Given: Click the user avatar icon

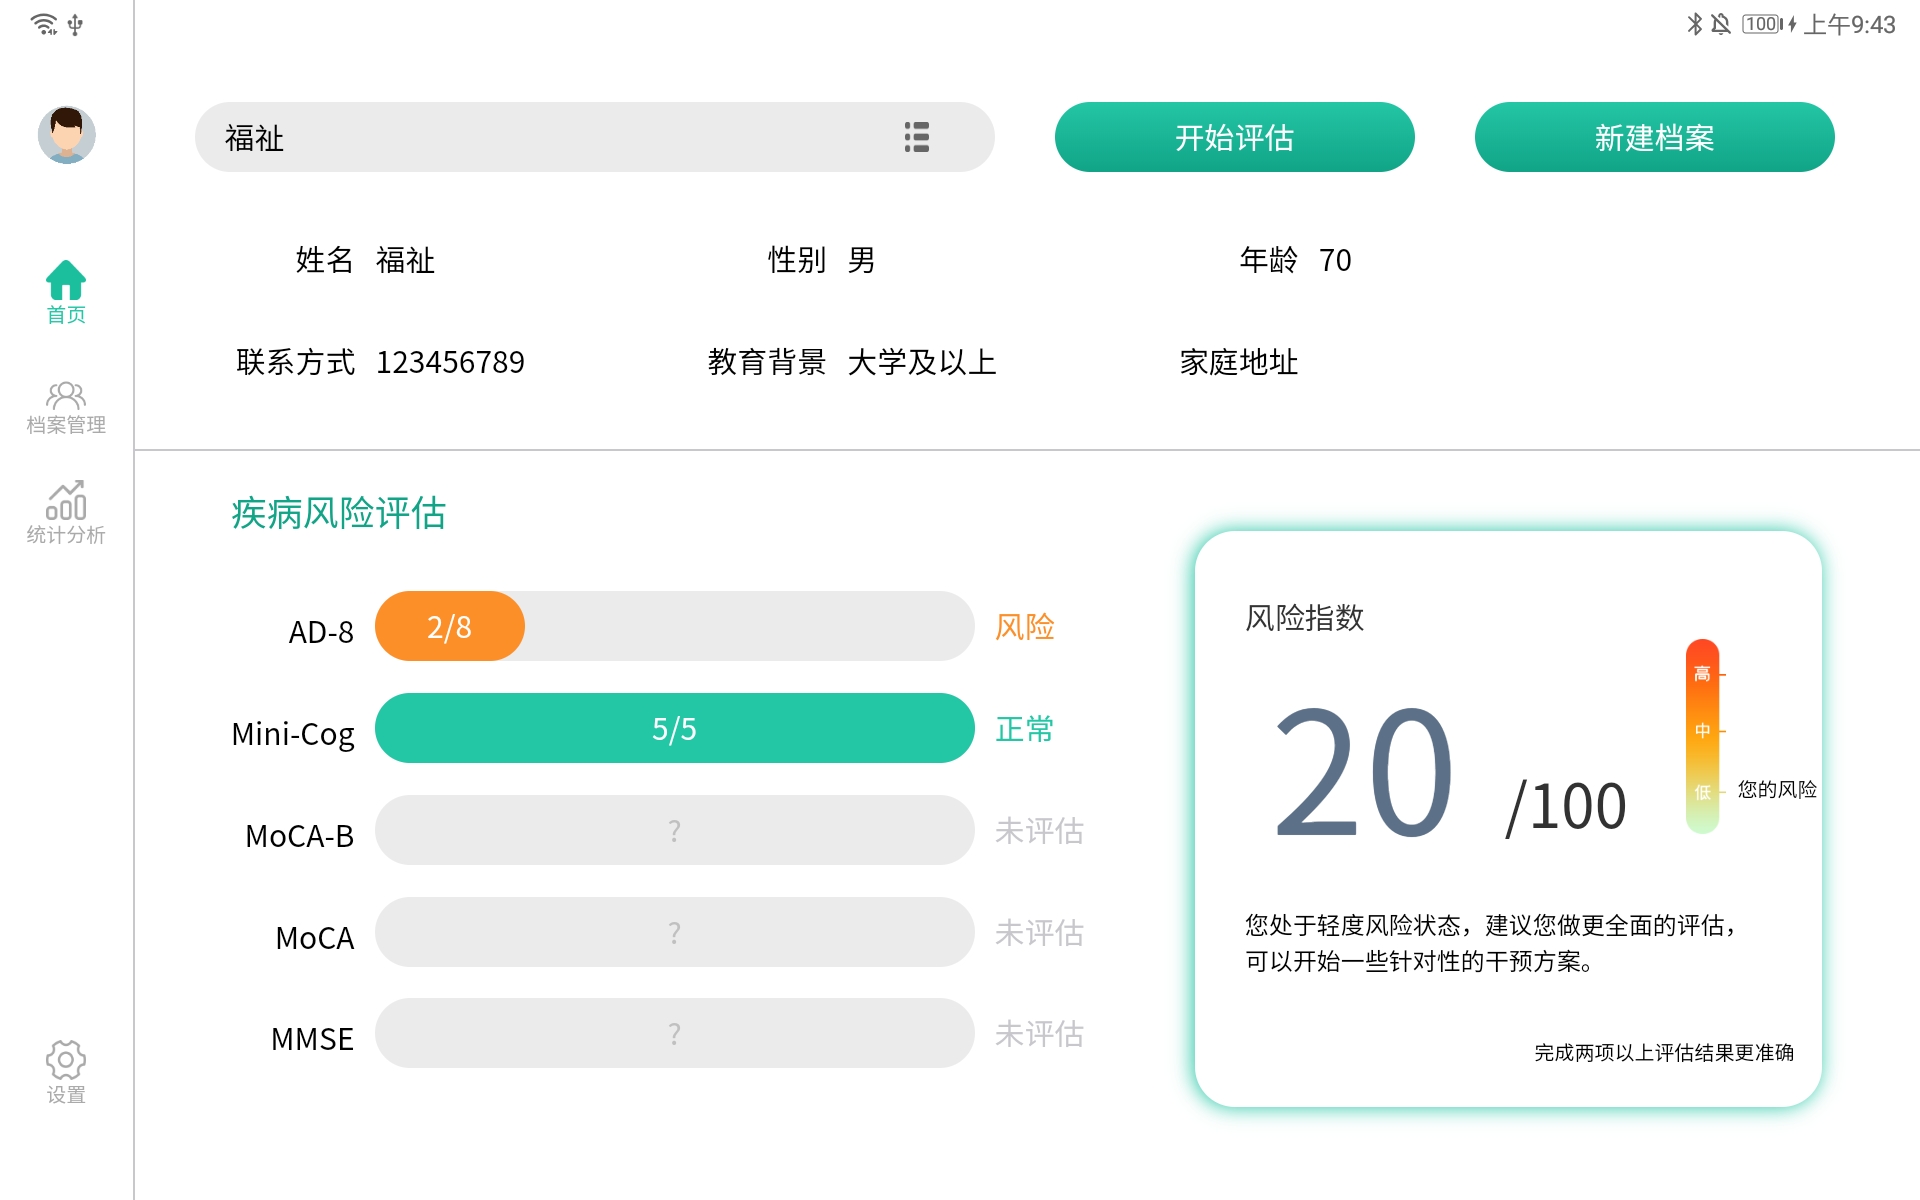Looking at the screenshot, I should [x=66, y=135].
